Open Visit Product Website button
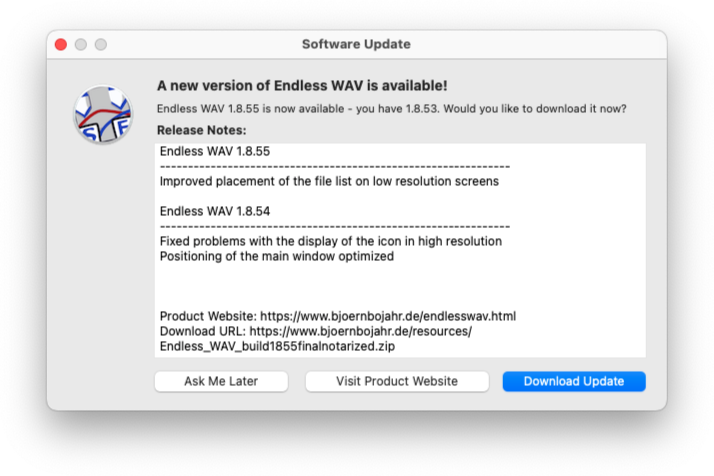Viewport: 714px width, 476px height. coord(397,381)
